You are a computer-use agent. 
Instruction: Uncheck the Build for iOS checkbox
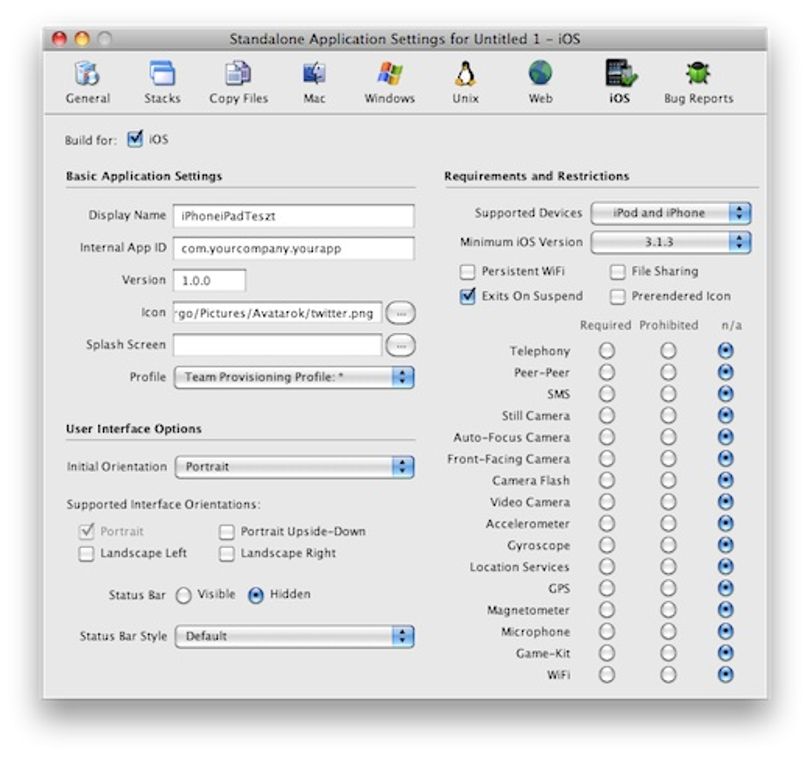(135, 139)
